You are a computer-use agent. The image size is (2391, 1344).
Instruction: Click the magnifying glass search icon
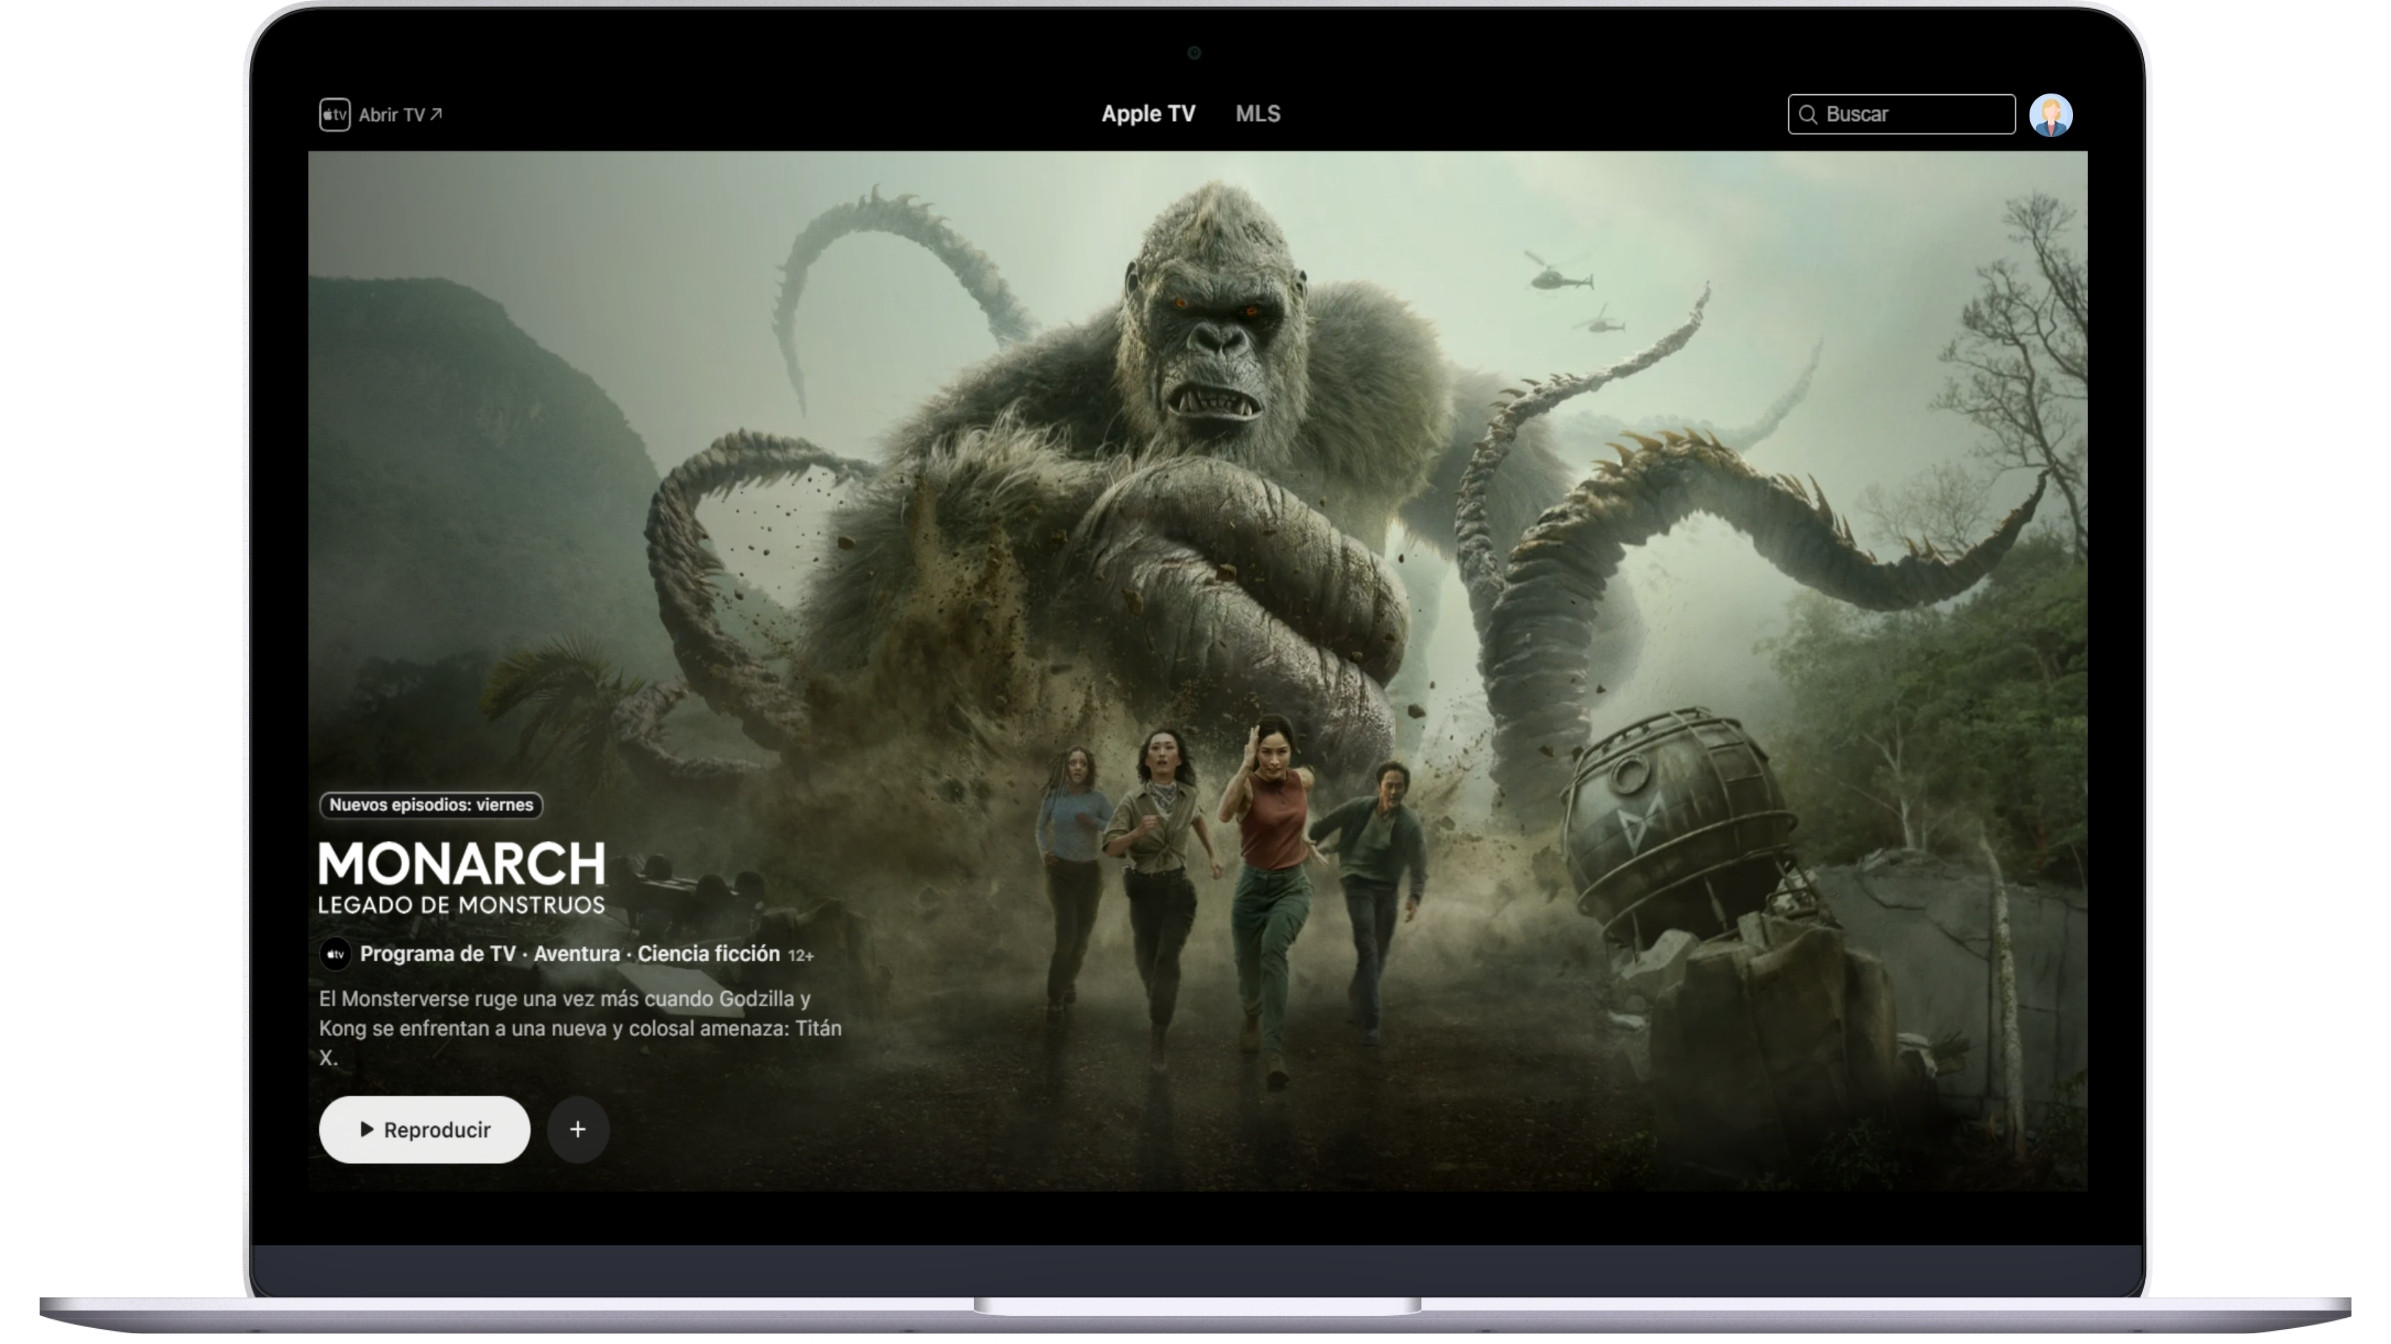pos(1808,115)
